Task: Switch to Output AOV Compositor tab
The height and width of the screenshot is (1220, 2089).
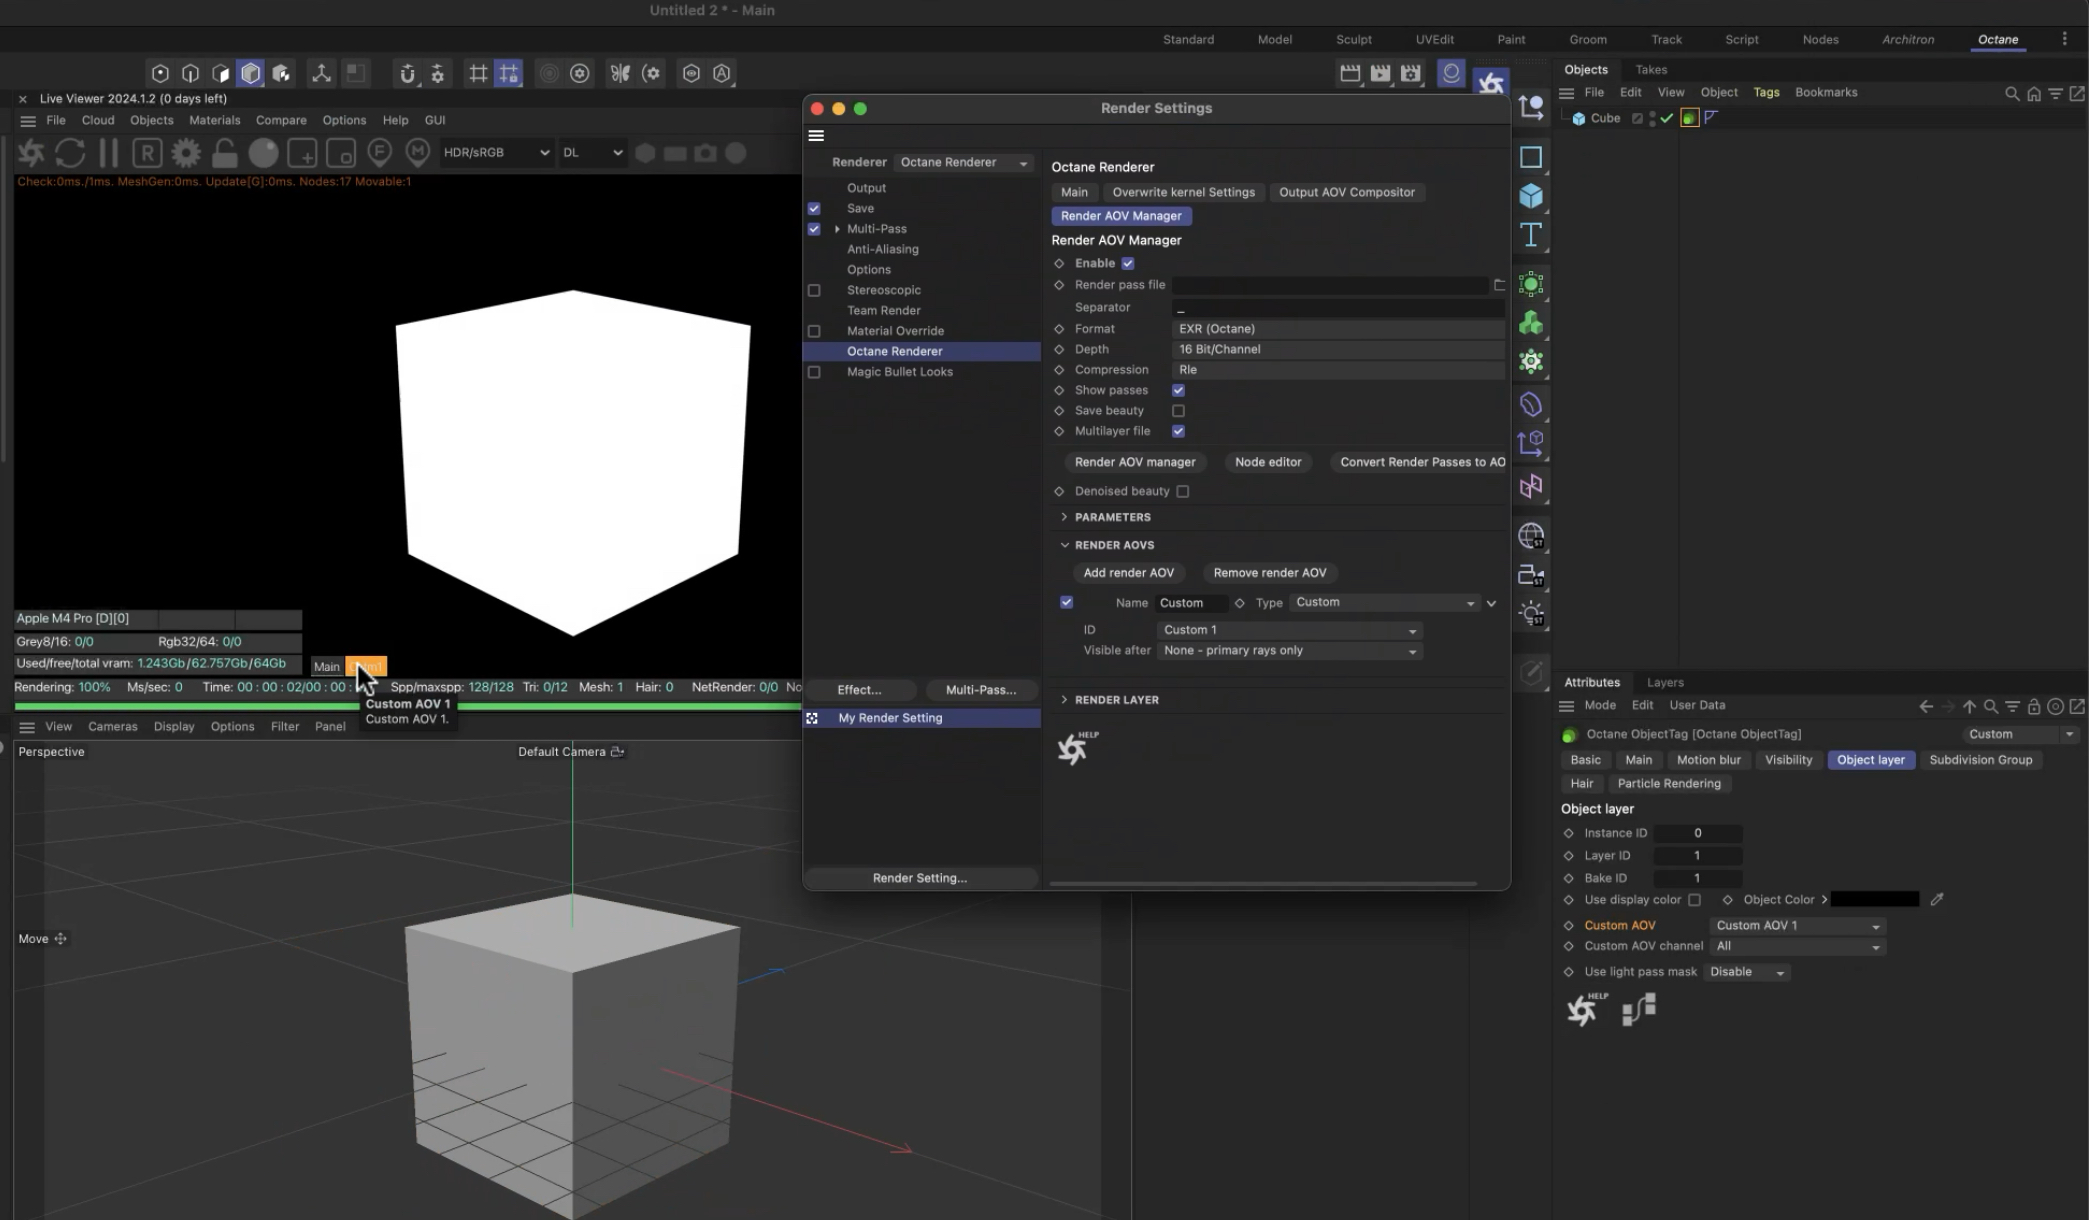Action: click(1346, 192)
